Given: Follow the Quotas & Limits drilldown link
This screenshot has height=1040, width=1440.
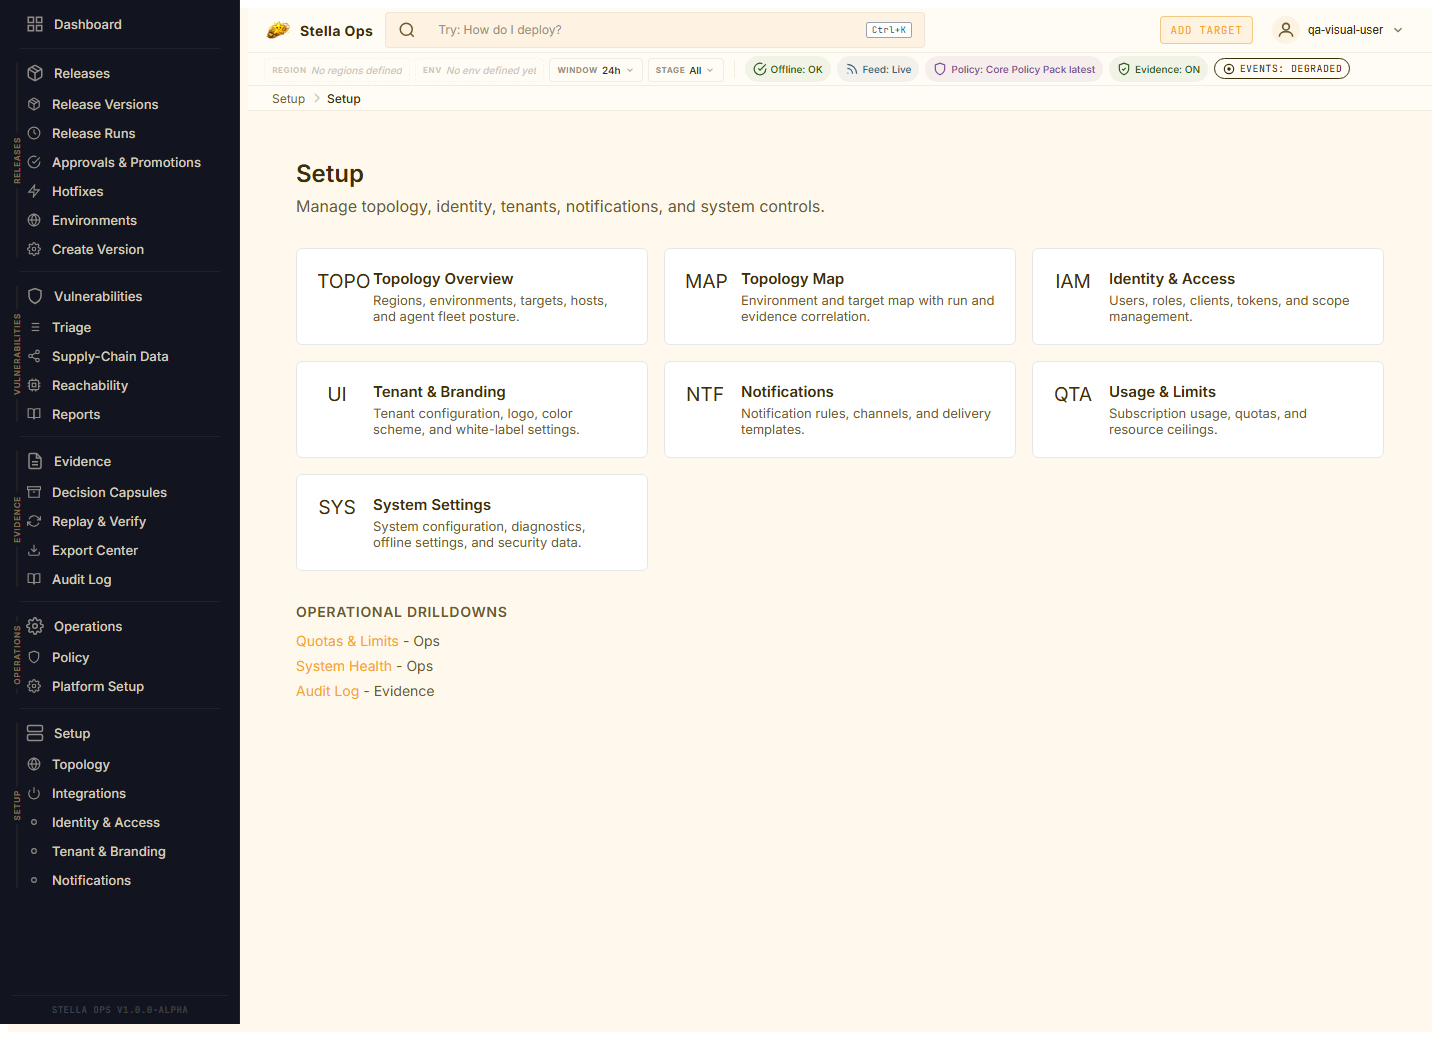Looking at the screenshot, I should (347, 641).
